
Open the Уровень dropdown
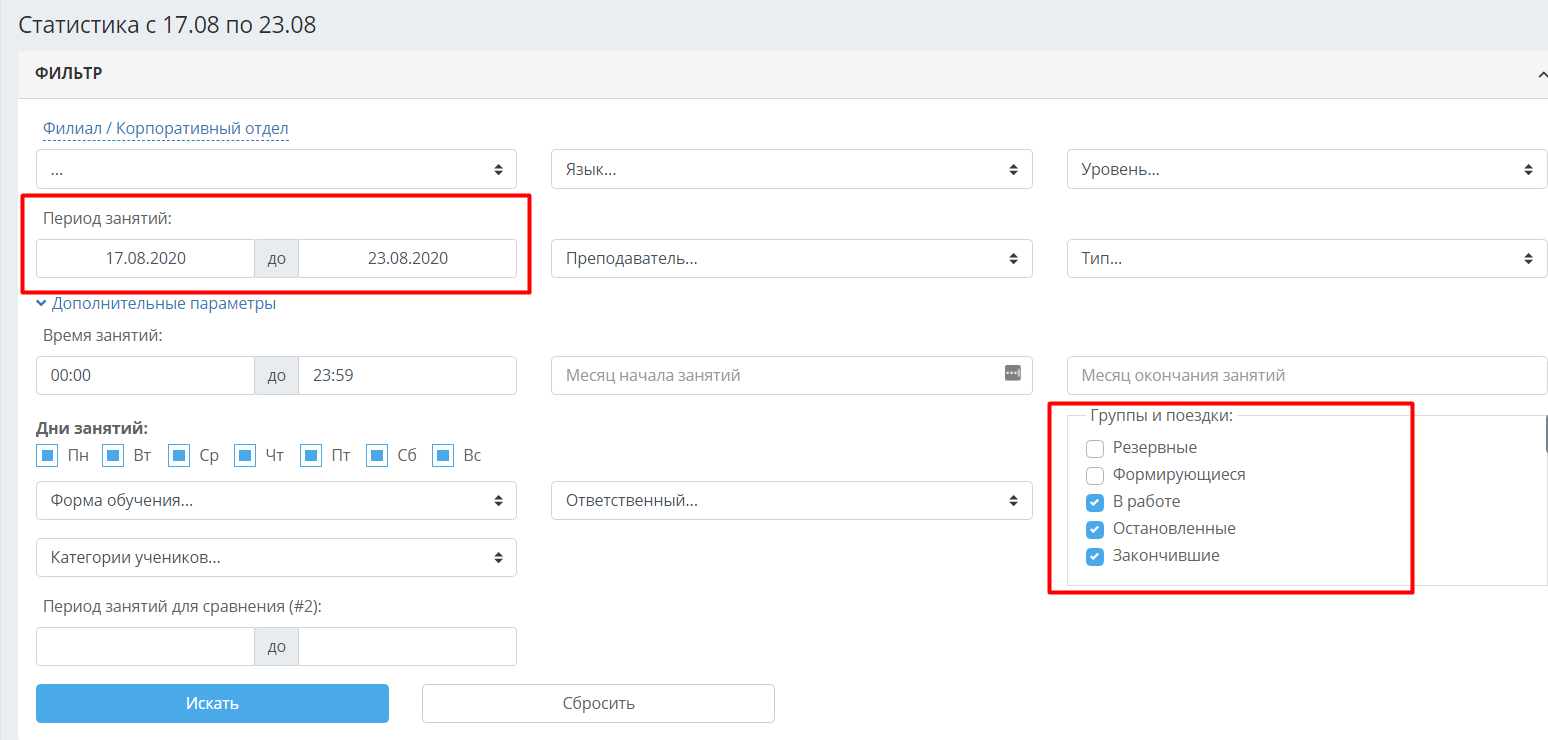(1307, 169)
